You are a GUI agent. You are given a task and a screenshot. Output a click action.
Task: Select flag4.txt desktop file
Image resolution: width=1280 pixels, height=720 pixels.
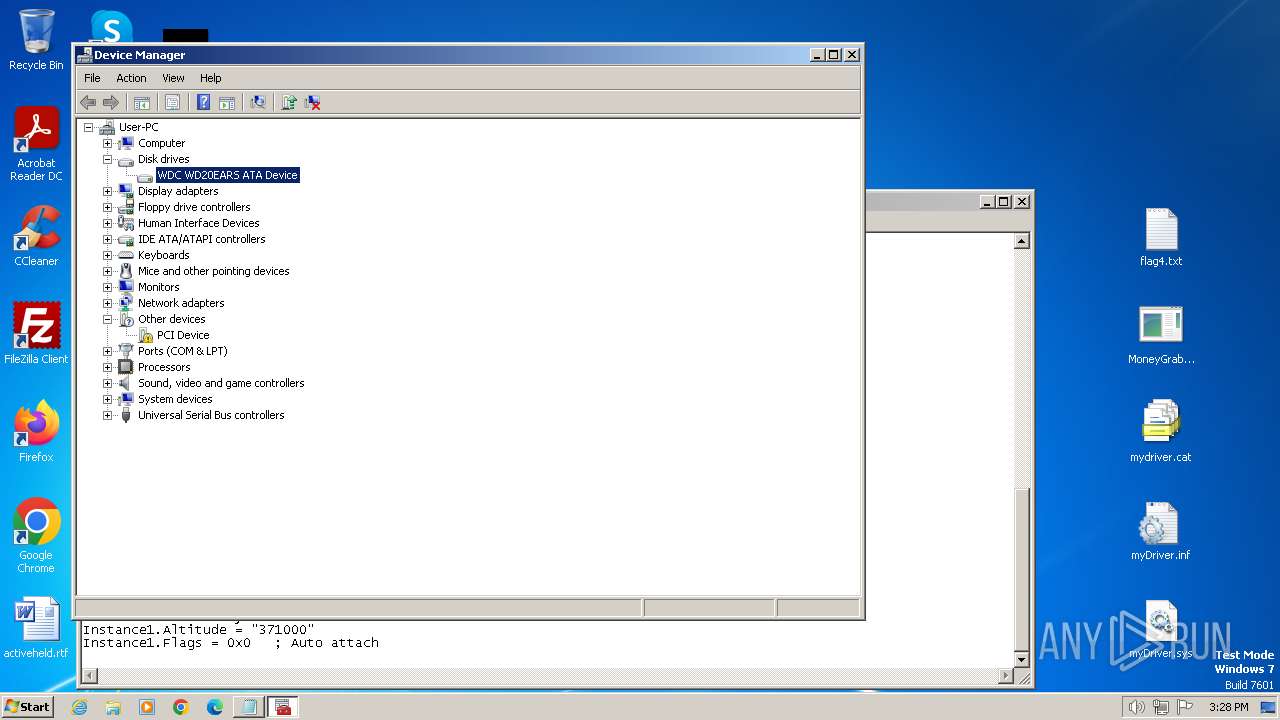pyautogui.click(x=1161, y=238)
